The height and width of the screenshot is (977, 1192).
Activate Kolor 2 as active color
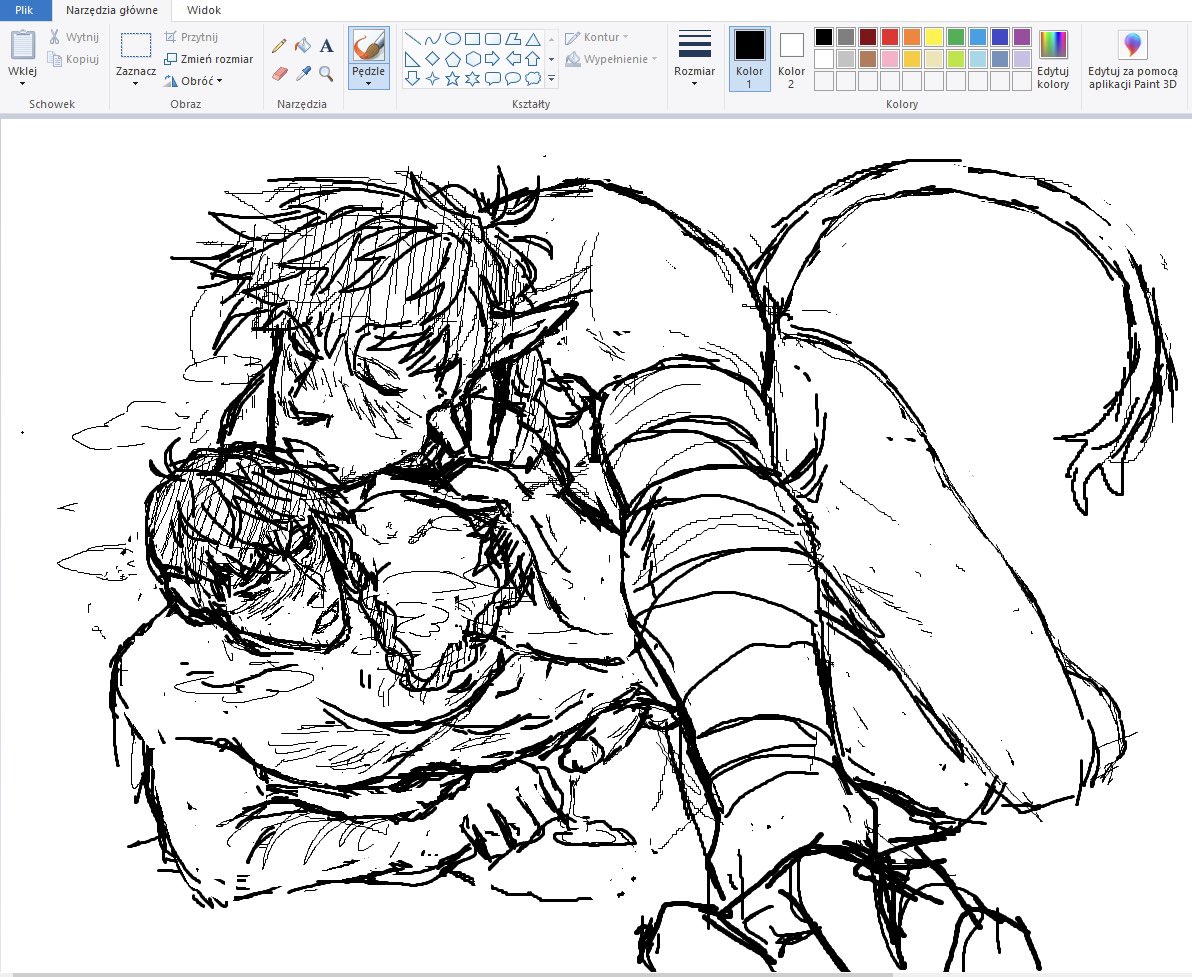coord(791,59)
